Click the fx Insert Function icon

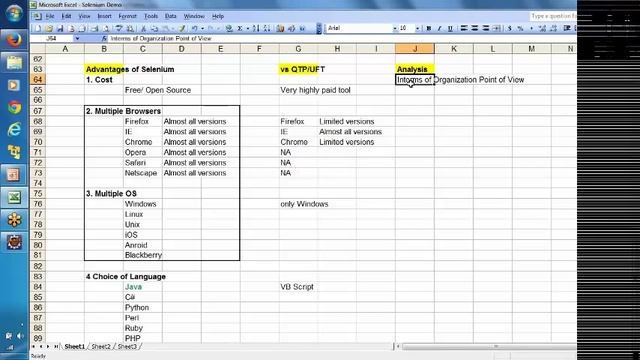[x=104, y=38]
